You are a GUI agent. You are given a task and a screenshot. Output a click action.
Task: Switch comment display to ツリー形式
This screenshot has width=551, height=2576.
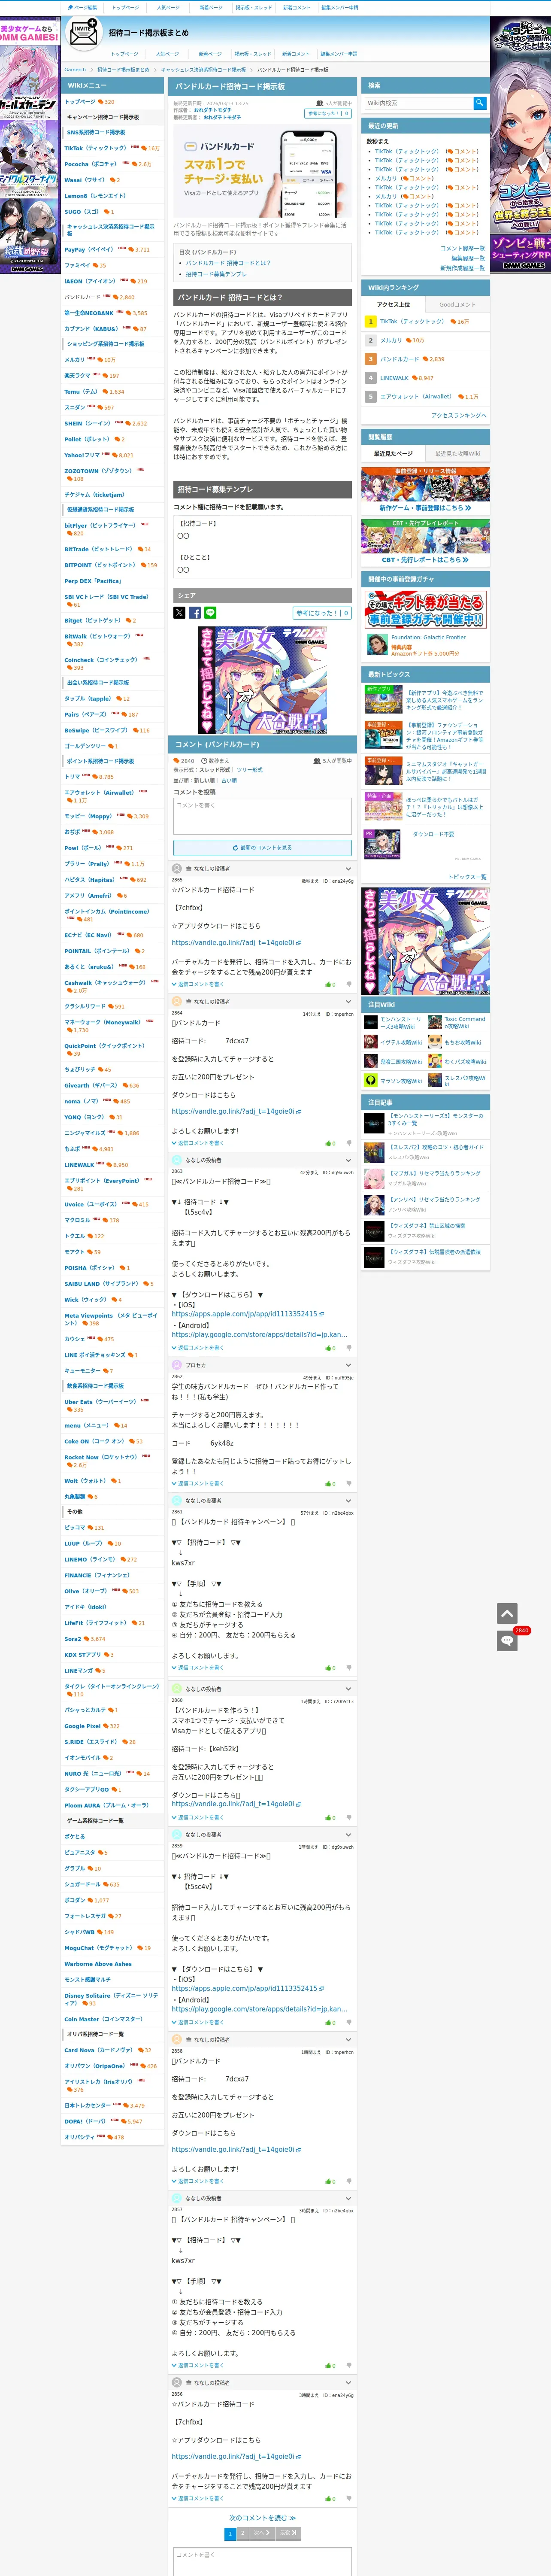(251, 770)
